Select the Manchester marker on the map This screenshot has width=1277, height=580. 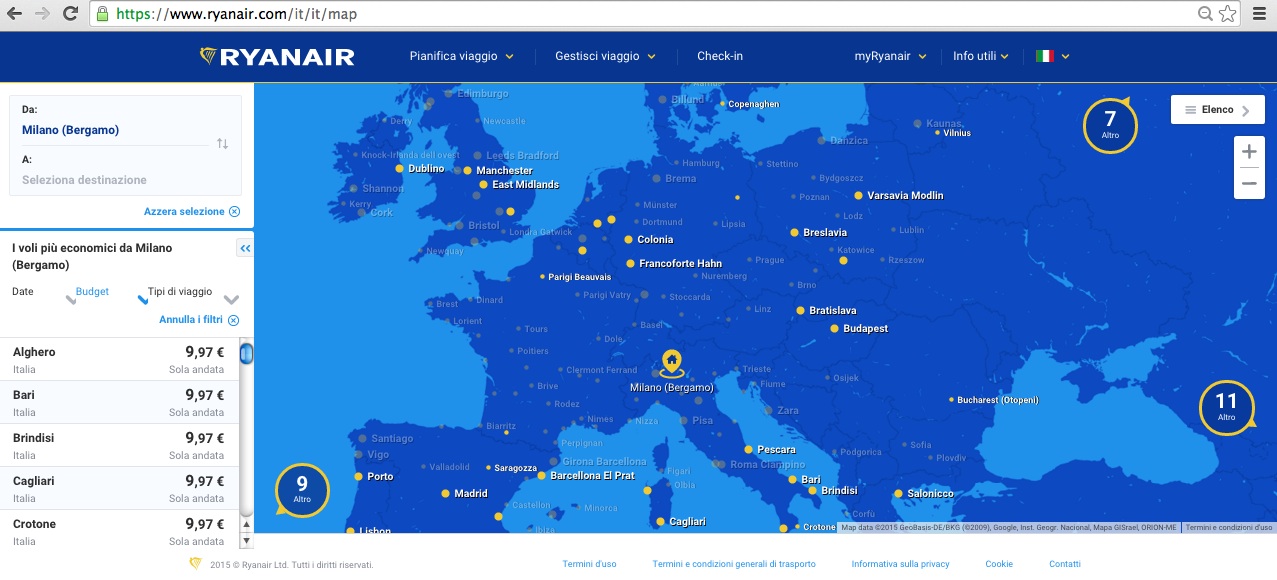[x=467, y=171]
